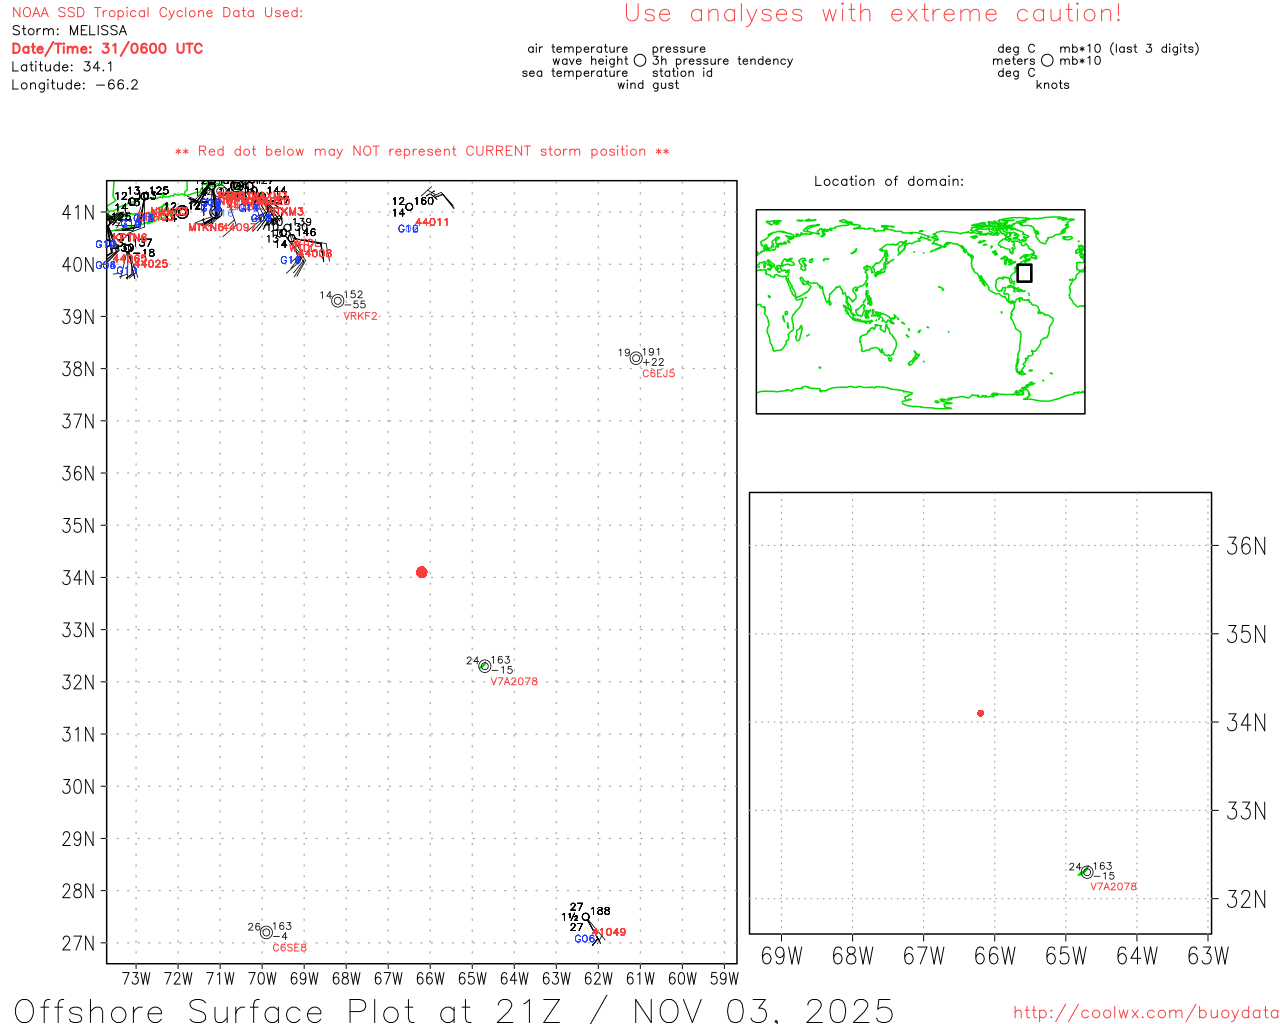Click the 41N latitude label on the main map

tap(78, 212)
